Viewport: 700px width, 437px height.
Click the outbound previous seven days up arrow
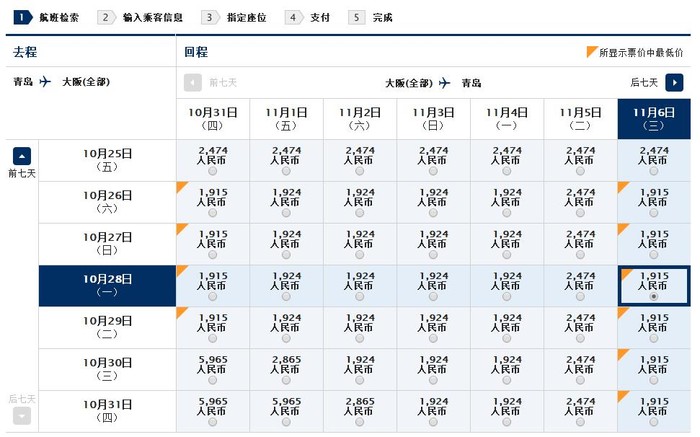[22, 155]
